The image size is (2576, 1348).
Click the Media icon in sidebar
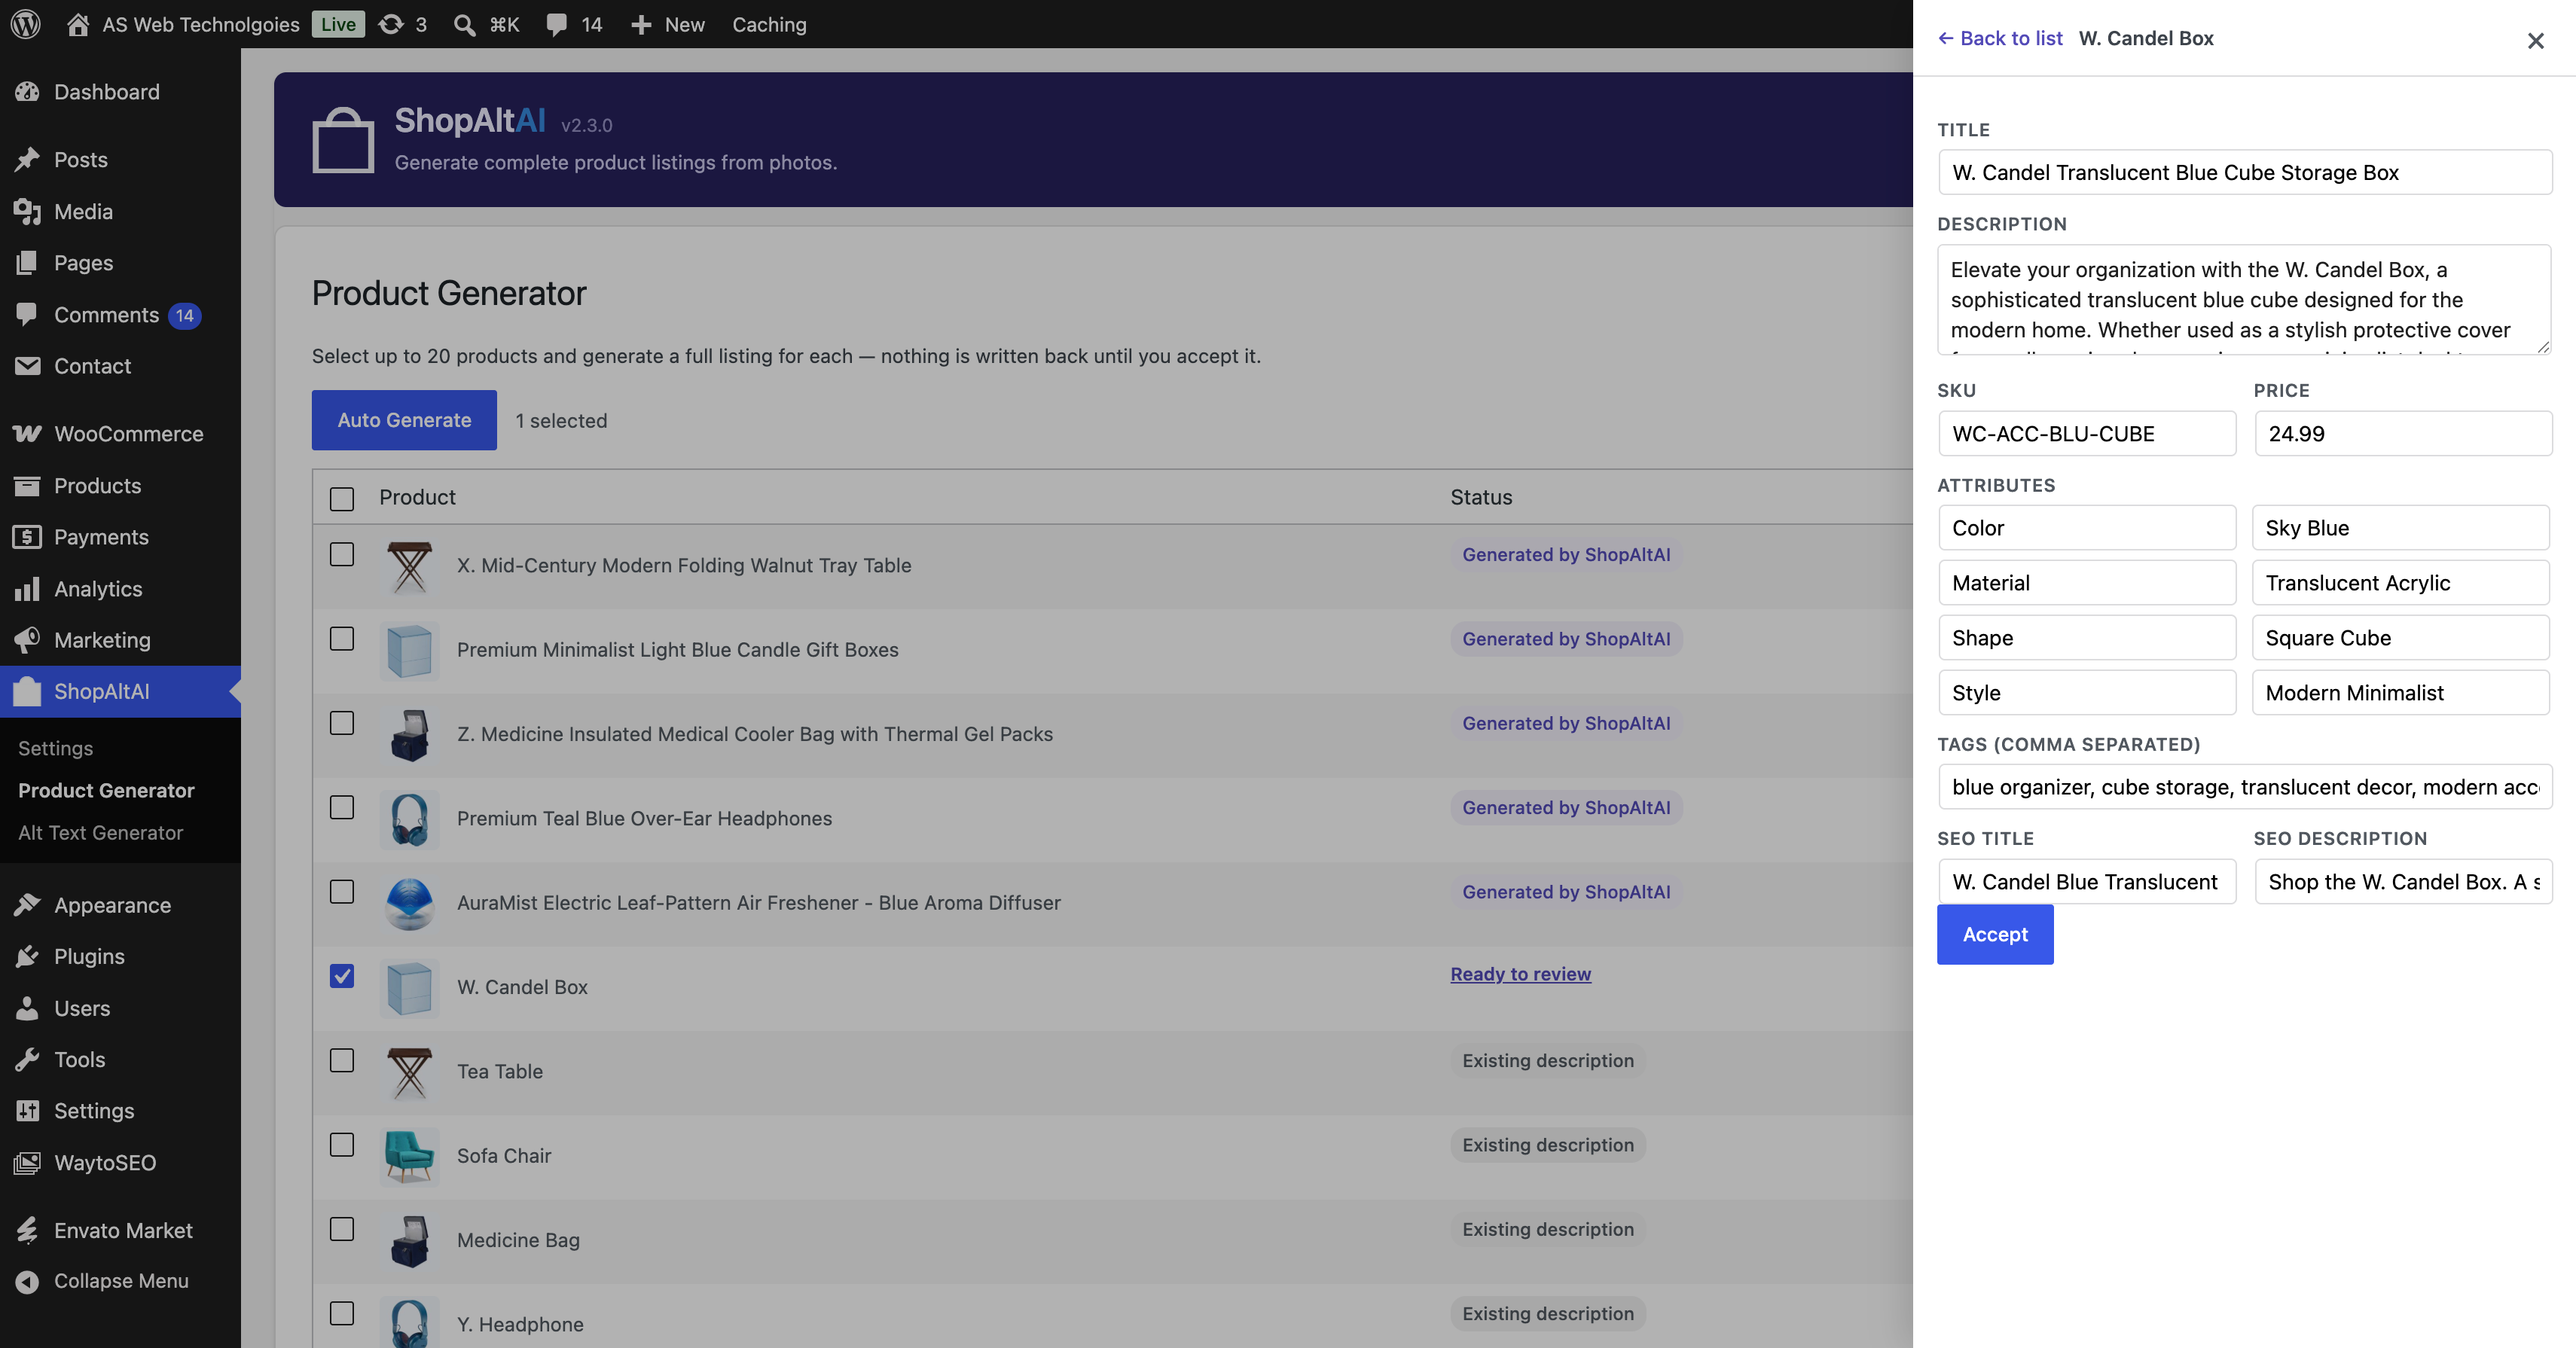point(28,211)
